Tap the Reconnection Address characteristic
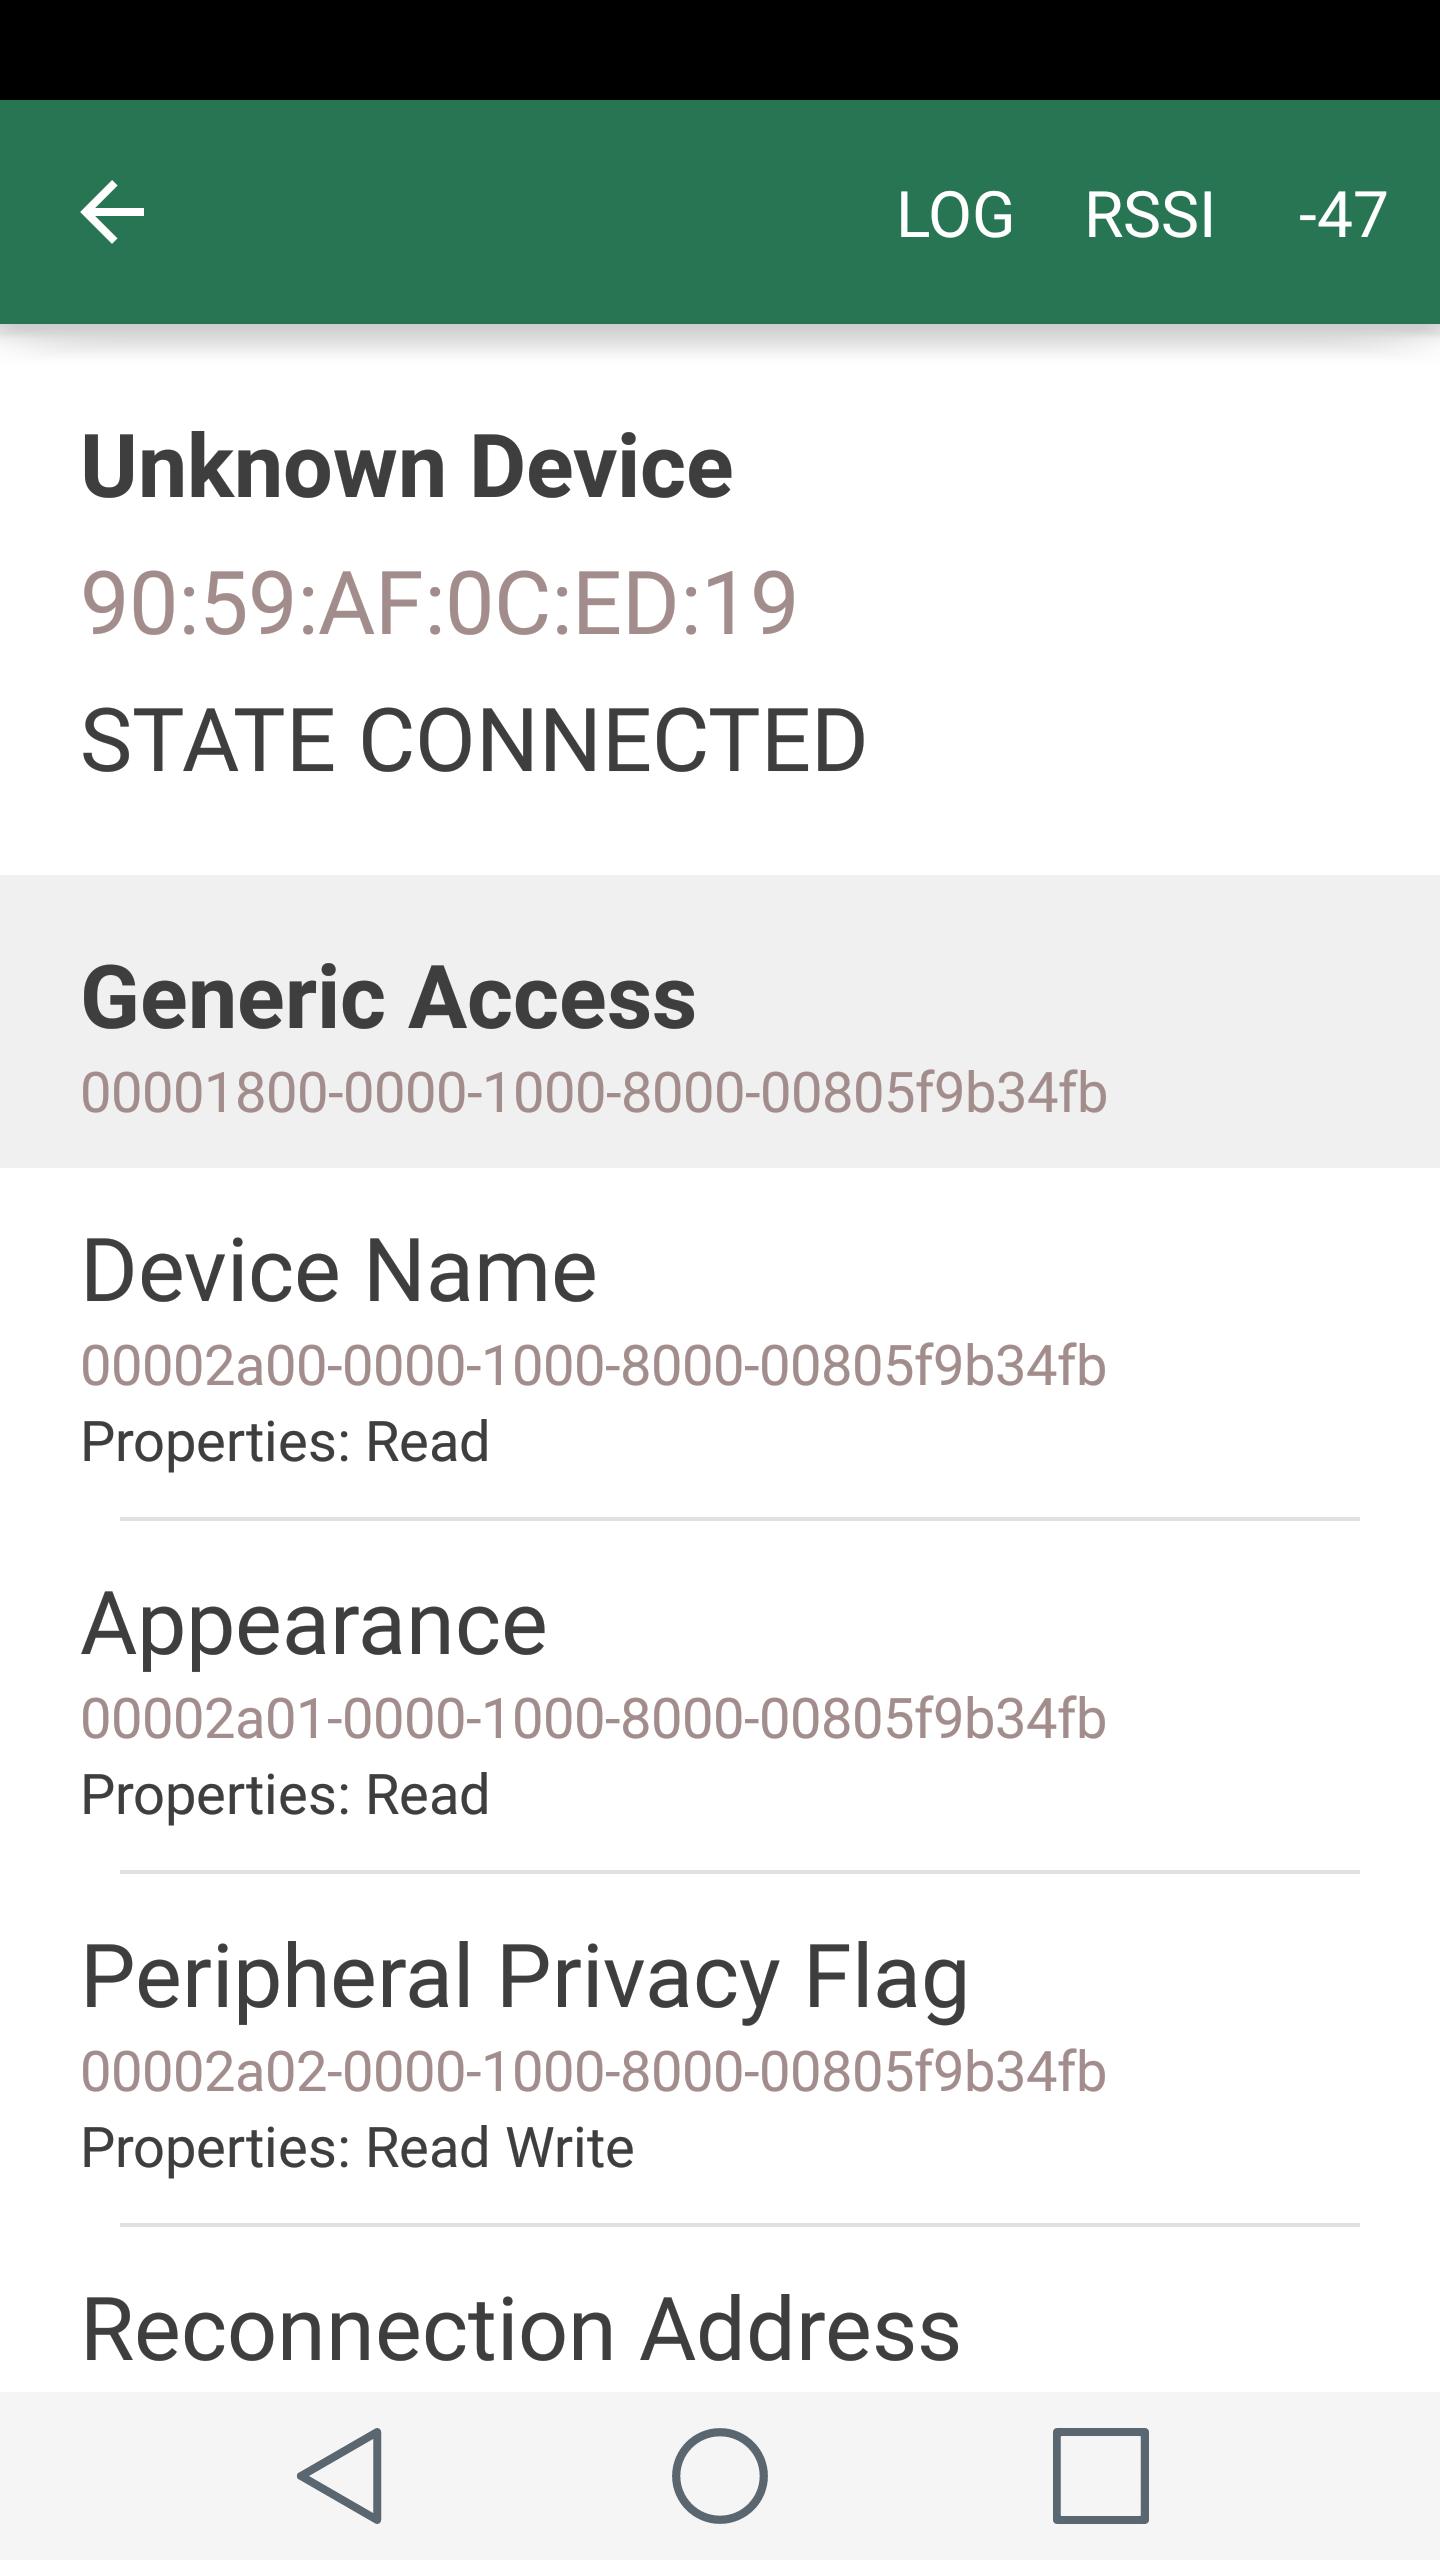The height and width of the screenshot is (2560, 1440). (520, 2330)
